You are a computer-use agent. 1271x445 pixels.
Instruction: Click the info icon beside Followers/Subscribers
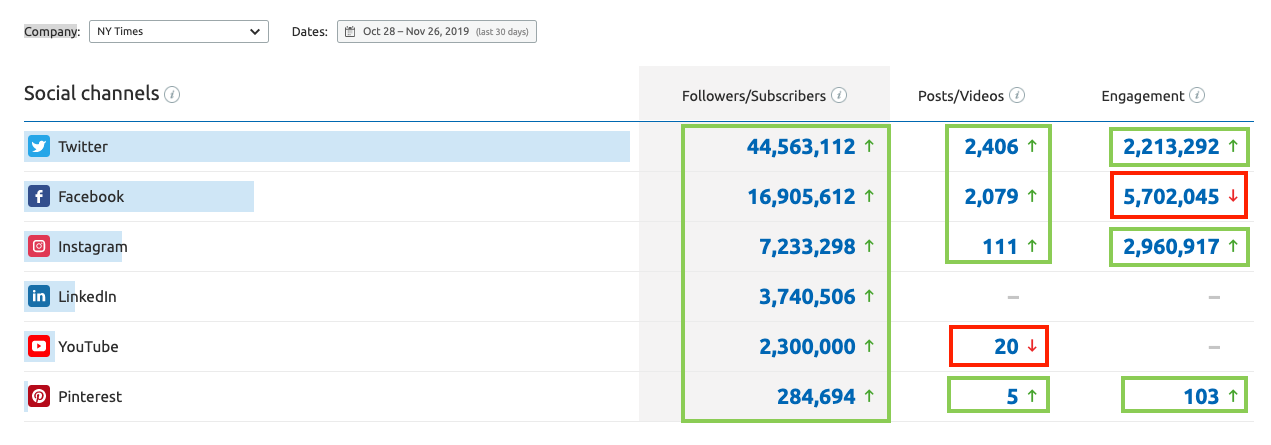pos(839,96)
